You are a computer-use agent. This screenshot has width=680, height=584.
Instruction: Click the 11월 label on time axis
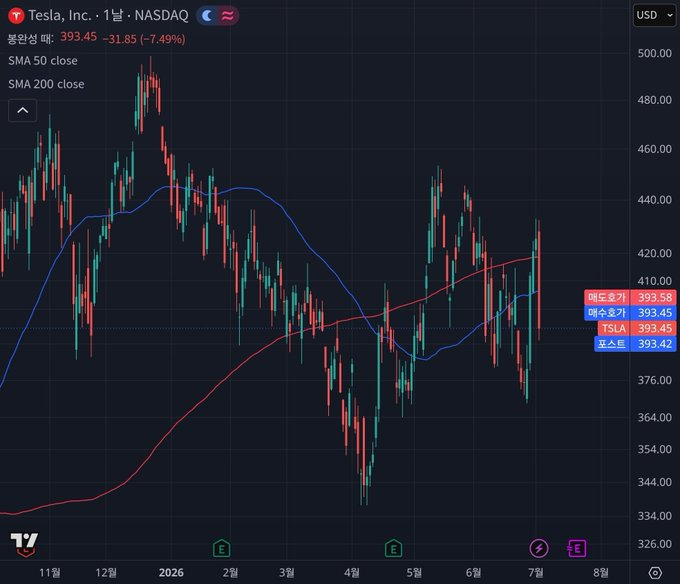49,573
